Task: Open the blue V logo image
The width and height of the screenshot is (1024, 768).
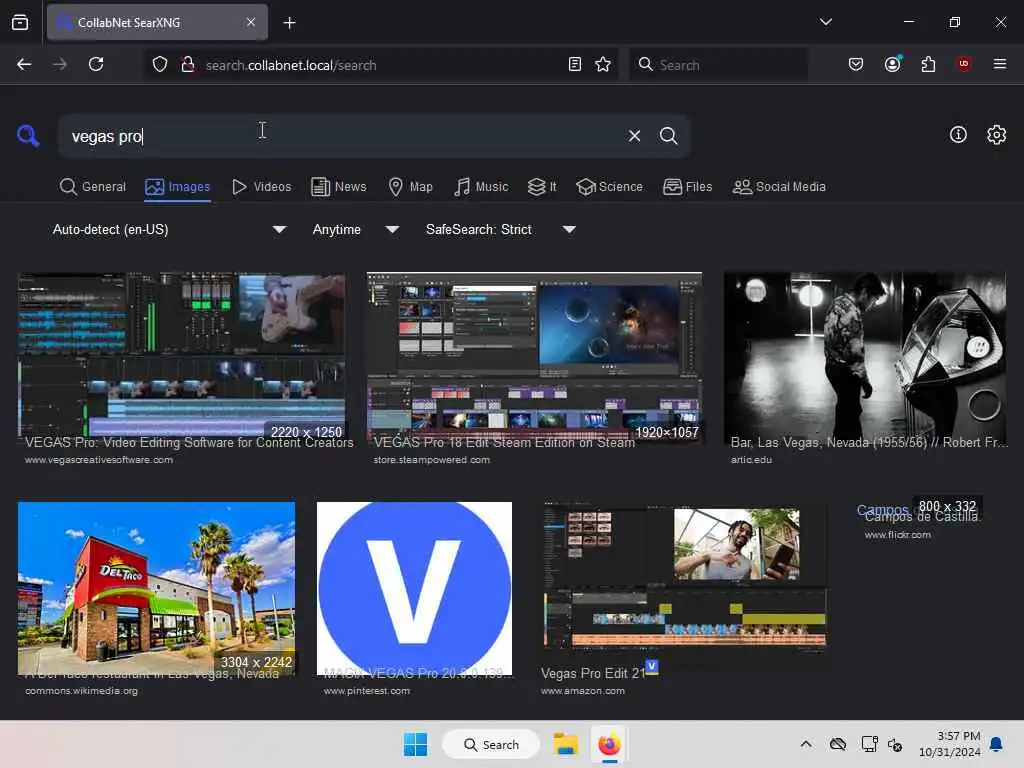Action: pyautogui.click(x=414, y=588)
